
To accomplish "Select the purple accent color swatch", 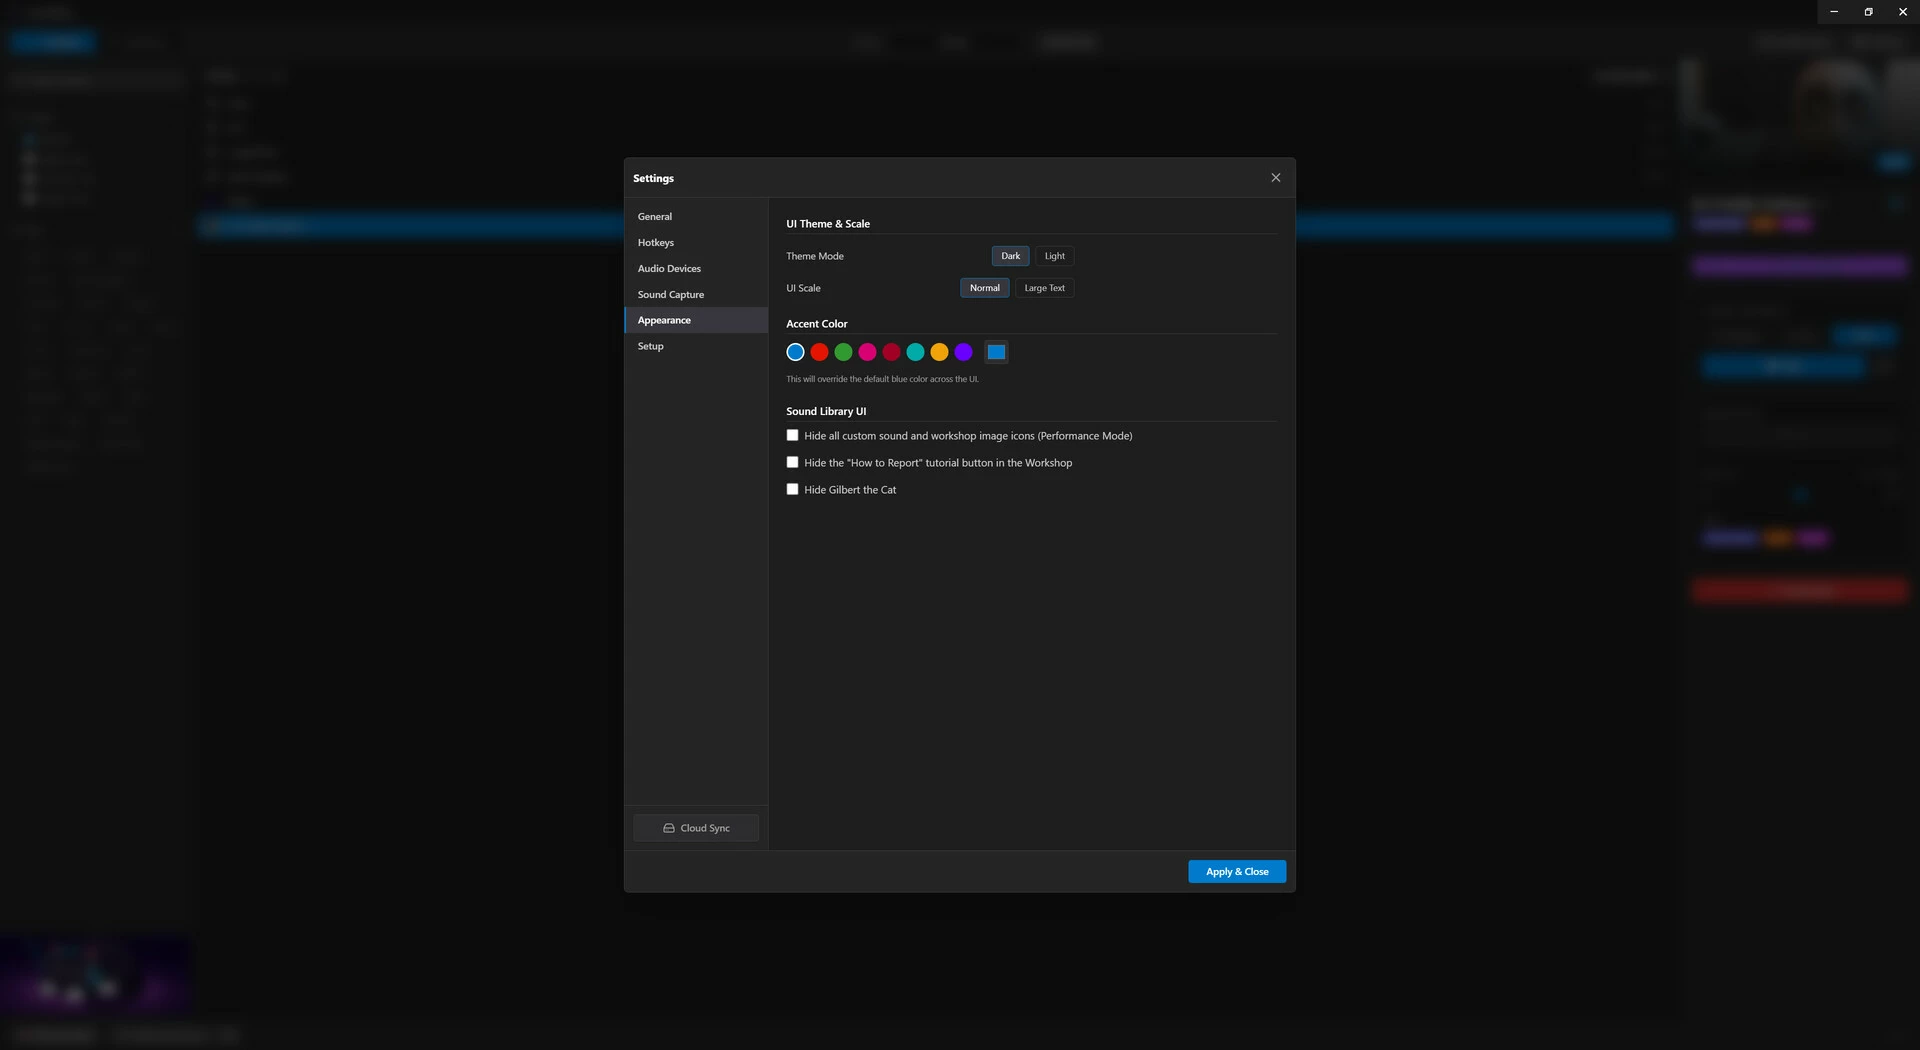I will point(963,352).
